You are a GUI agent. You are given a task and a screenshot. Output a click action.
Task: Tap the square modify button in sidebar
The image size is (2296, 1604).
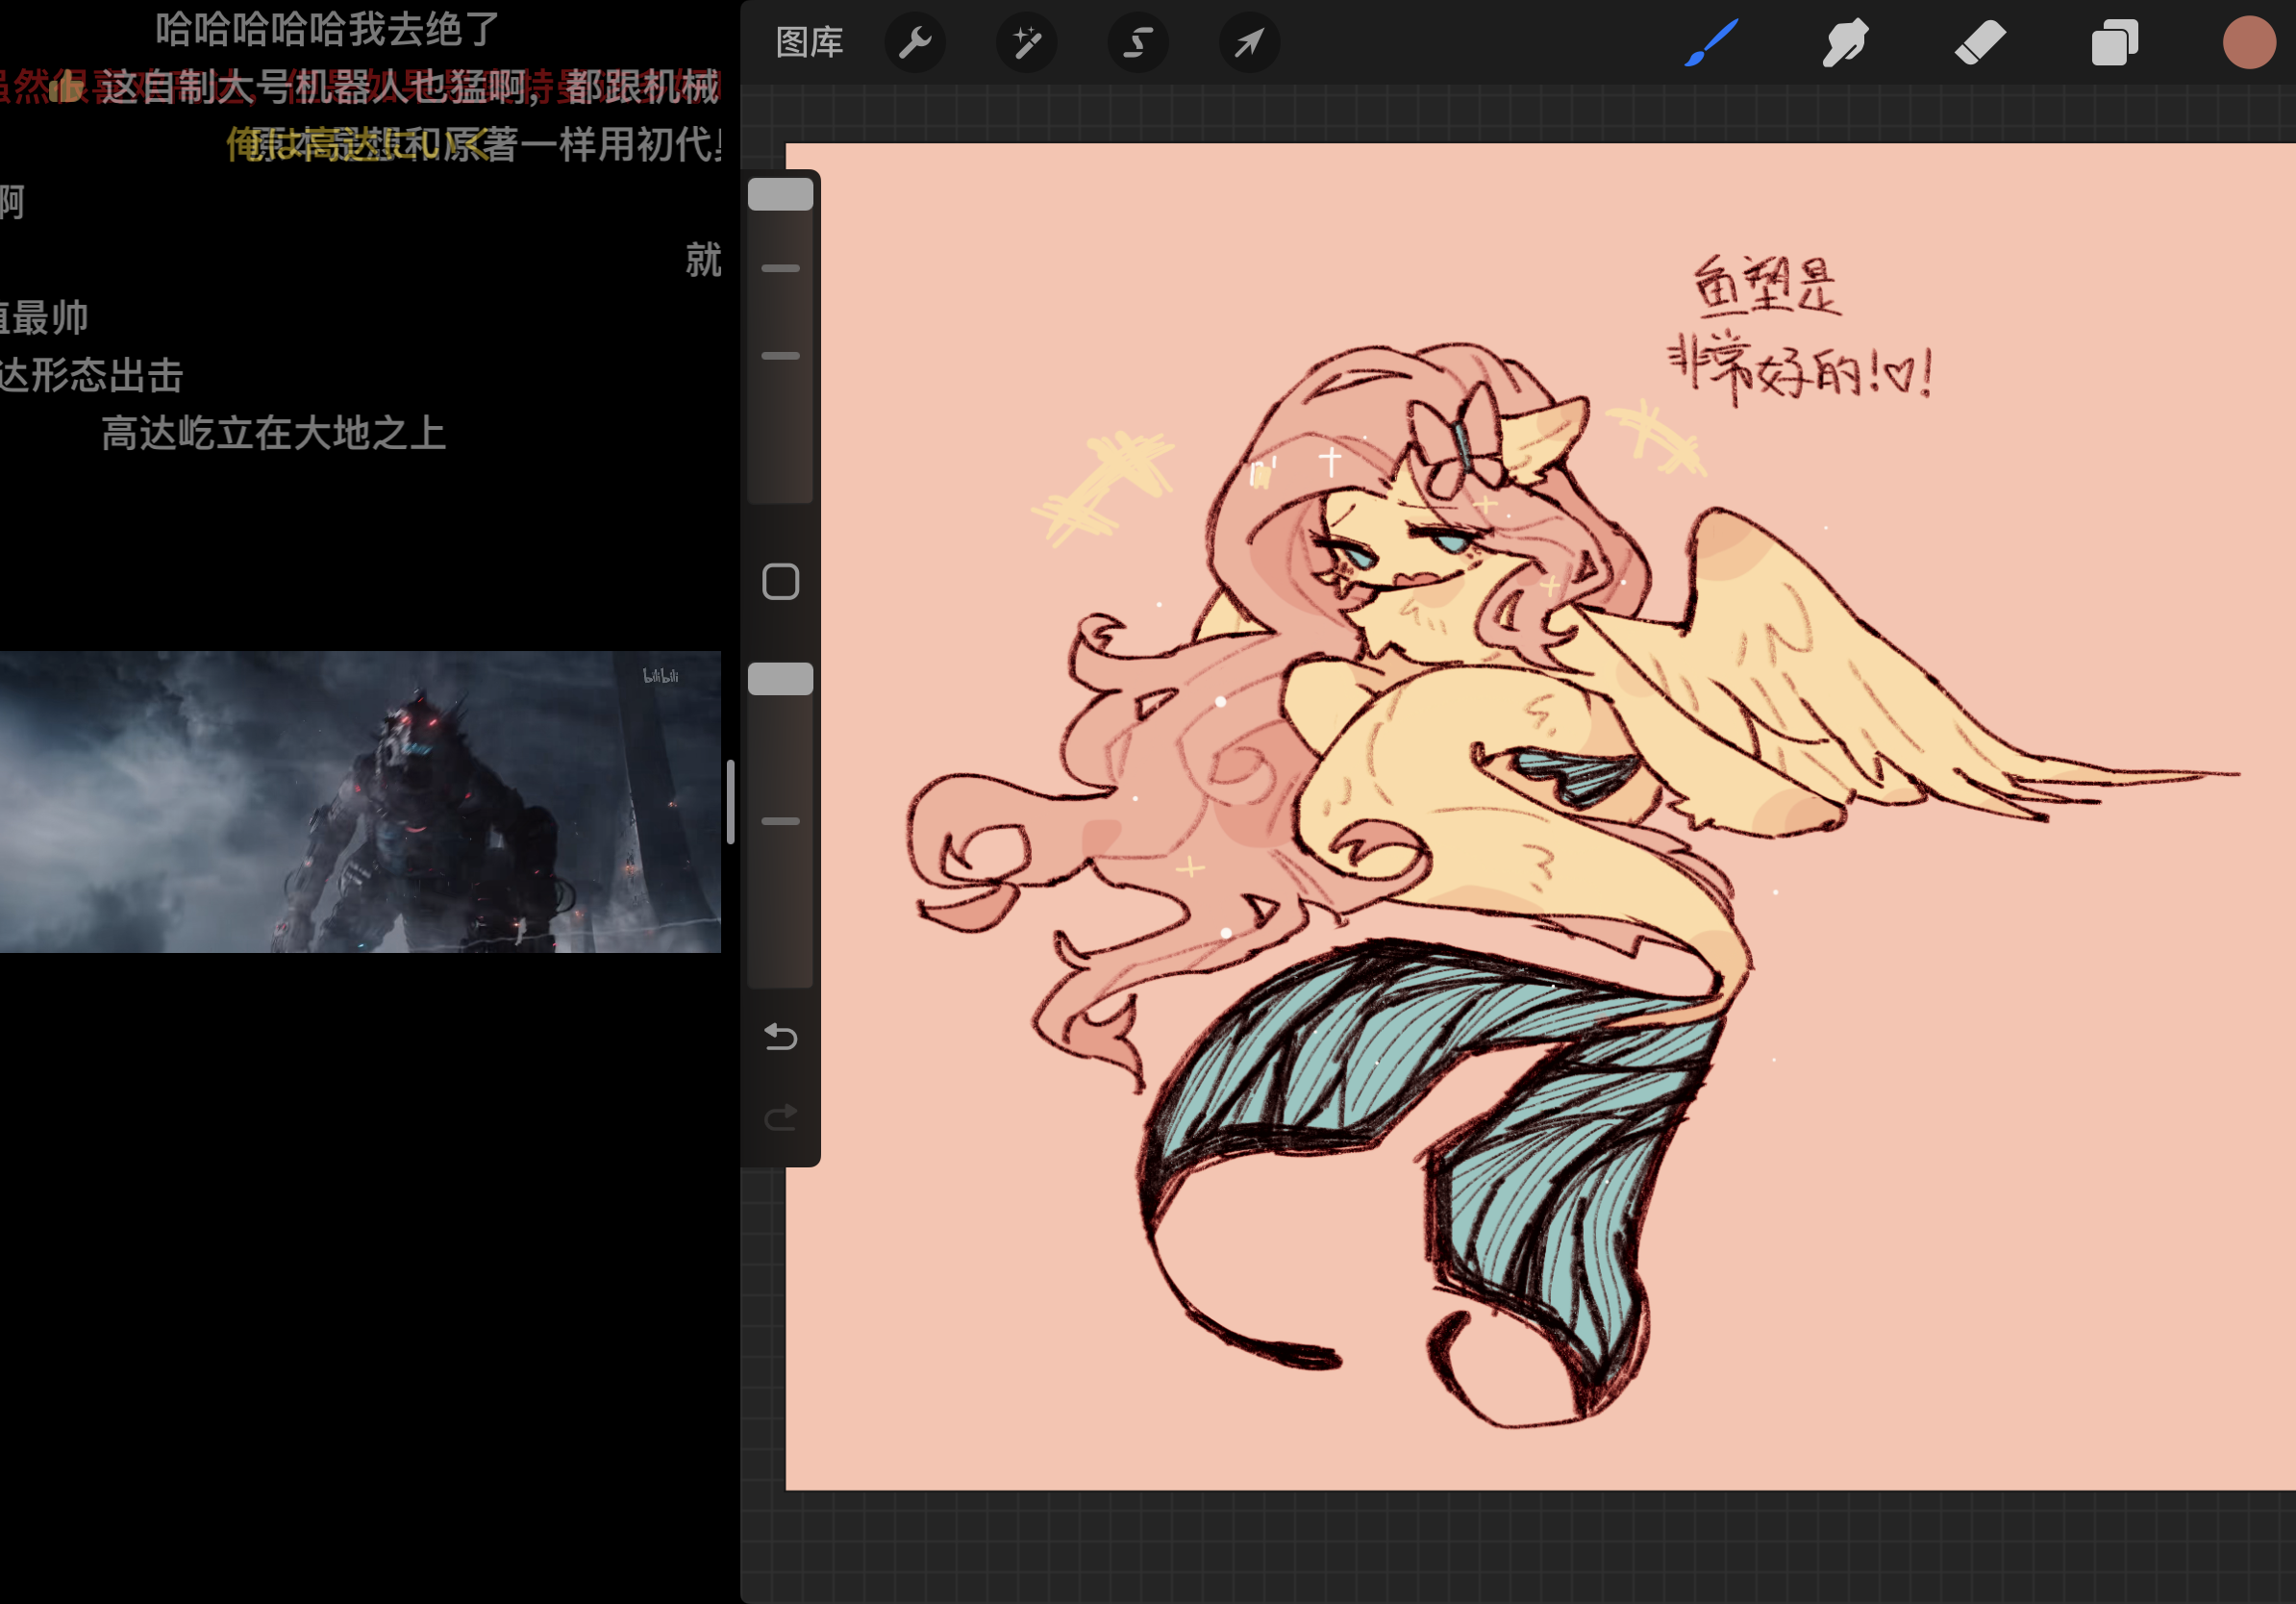tap(780, 581)
